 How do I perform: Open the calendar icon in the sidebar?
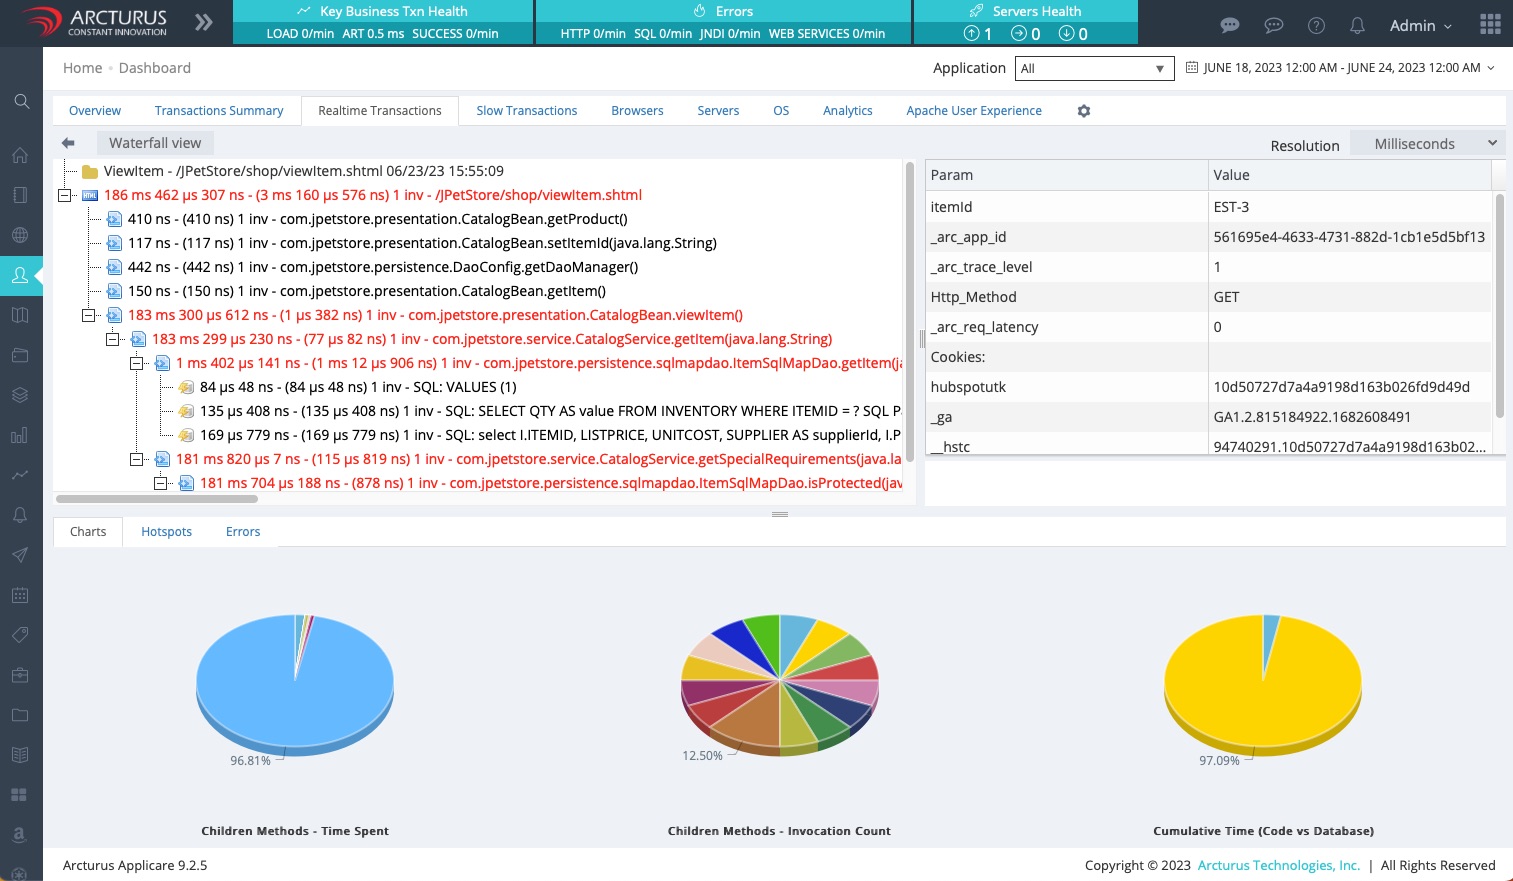click(x=20, y=595)
